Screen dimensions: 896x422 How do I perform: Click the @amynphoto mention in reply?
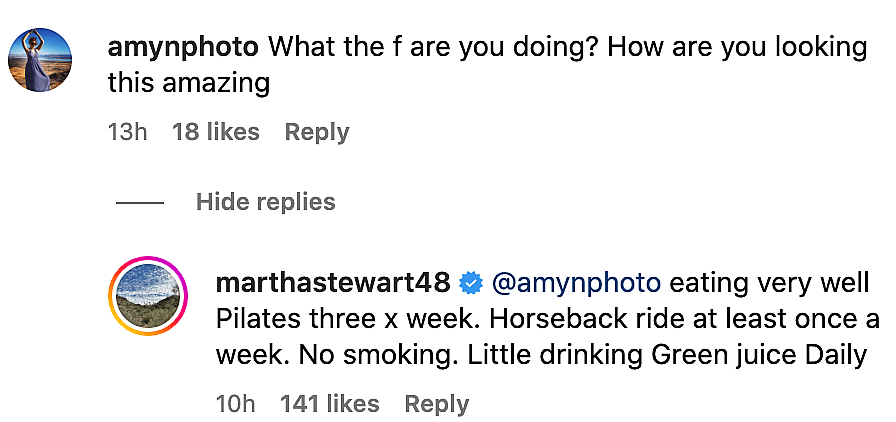point(574,283)
